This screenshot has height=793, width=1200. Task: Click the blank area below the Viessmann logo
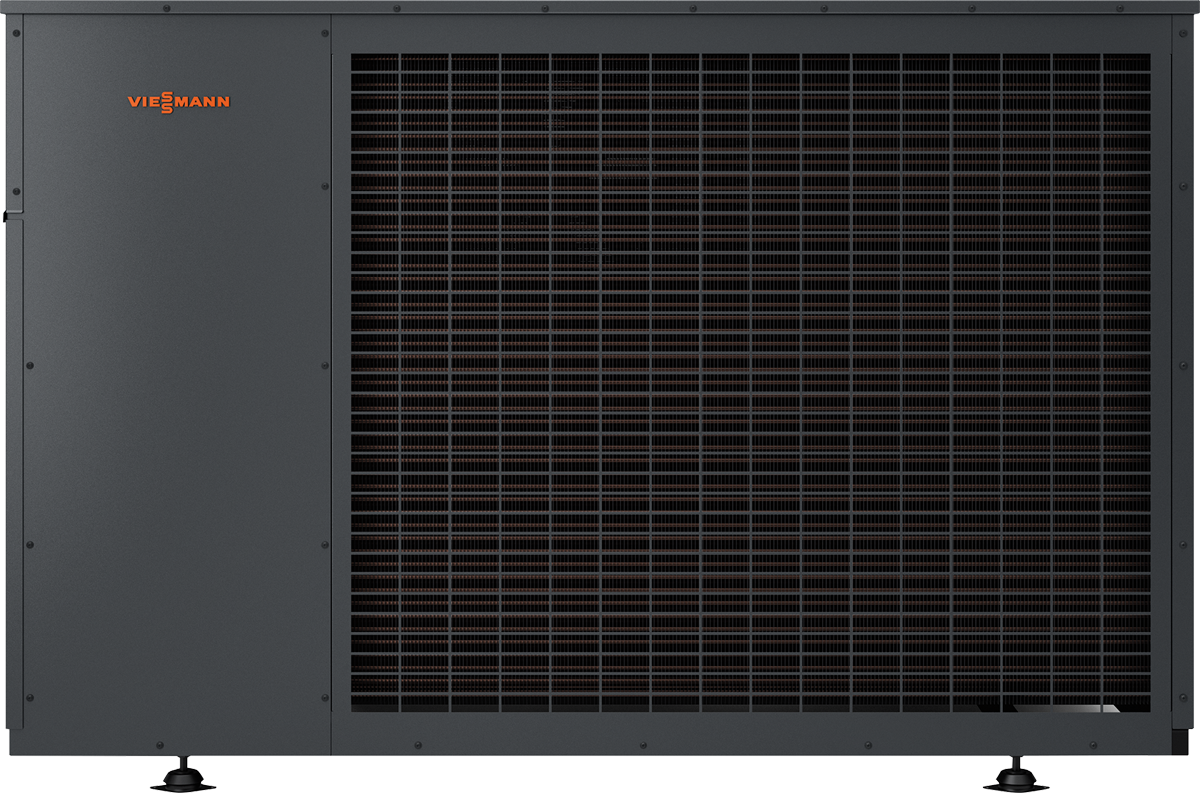click(179, 300)
